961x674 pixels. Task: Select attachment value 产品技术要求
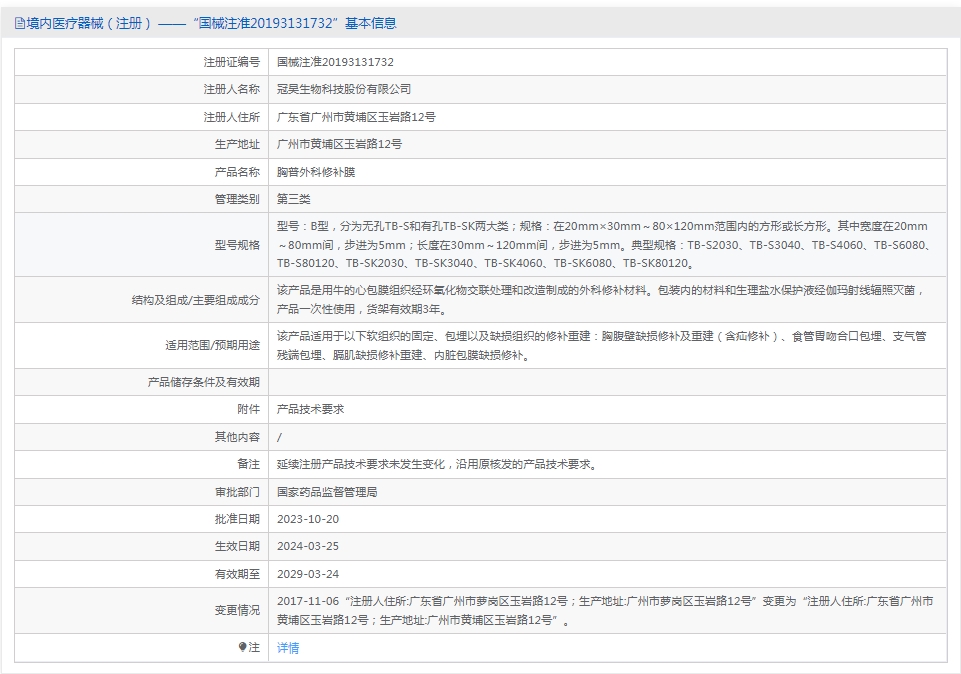pos(311,409)
